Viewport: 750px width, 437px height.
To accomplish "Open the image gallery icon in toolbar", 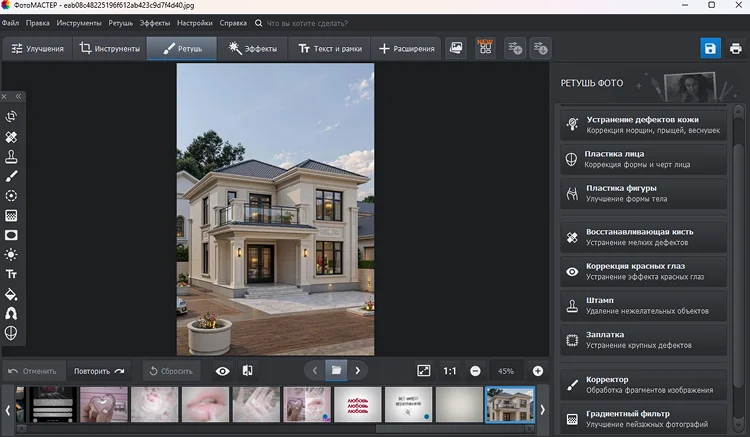I will tap(456, 48).
